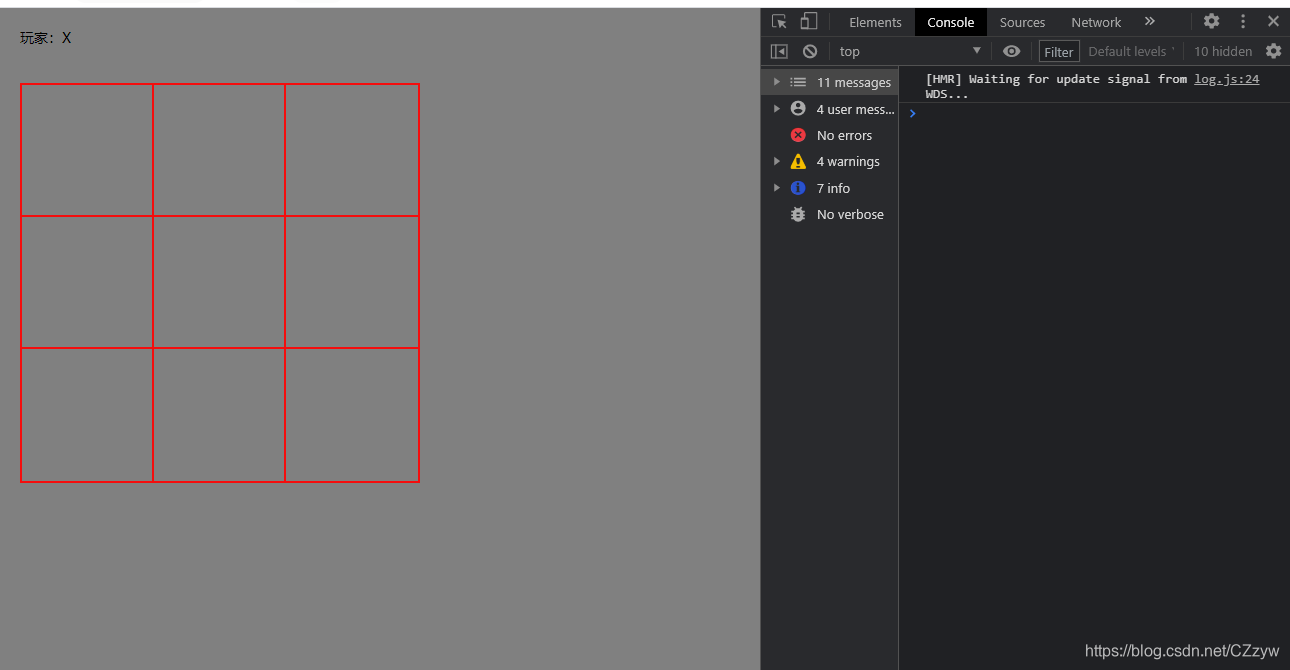The width and height of the screenshot is (1290, 670).
Task: Show more DevTools tabs chevron
Action: 1149,21
